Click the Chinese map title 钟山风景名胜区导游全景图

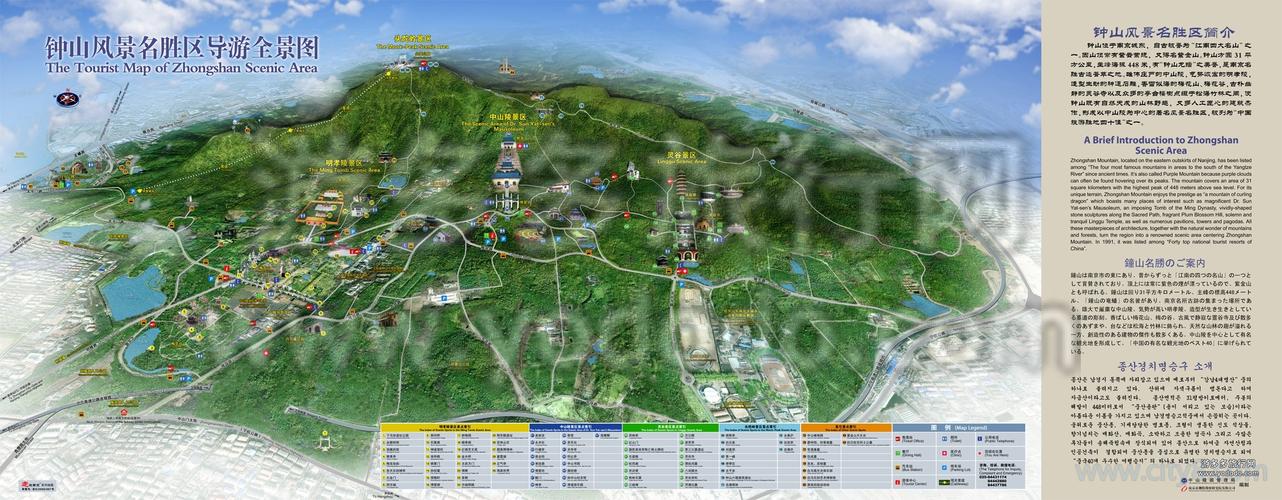[x=181, y=47]
